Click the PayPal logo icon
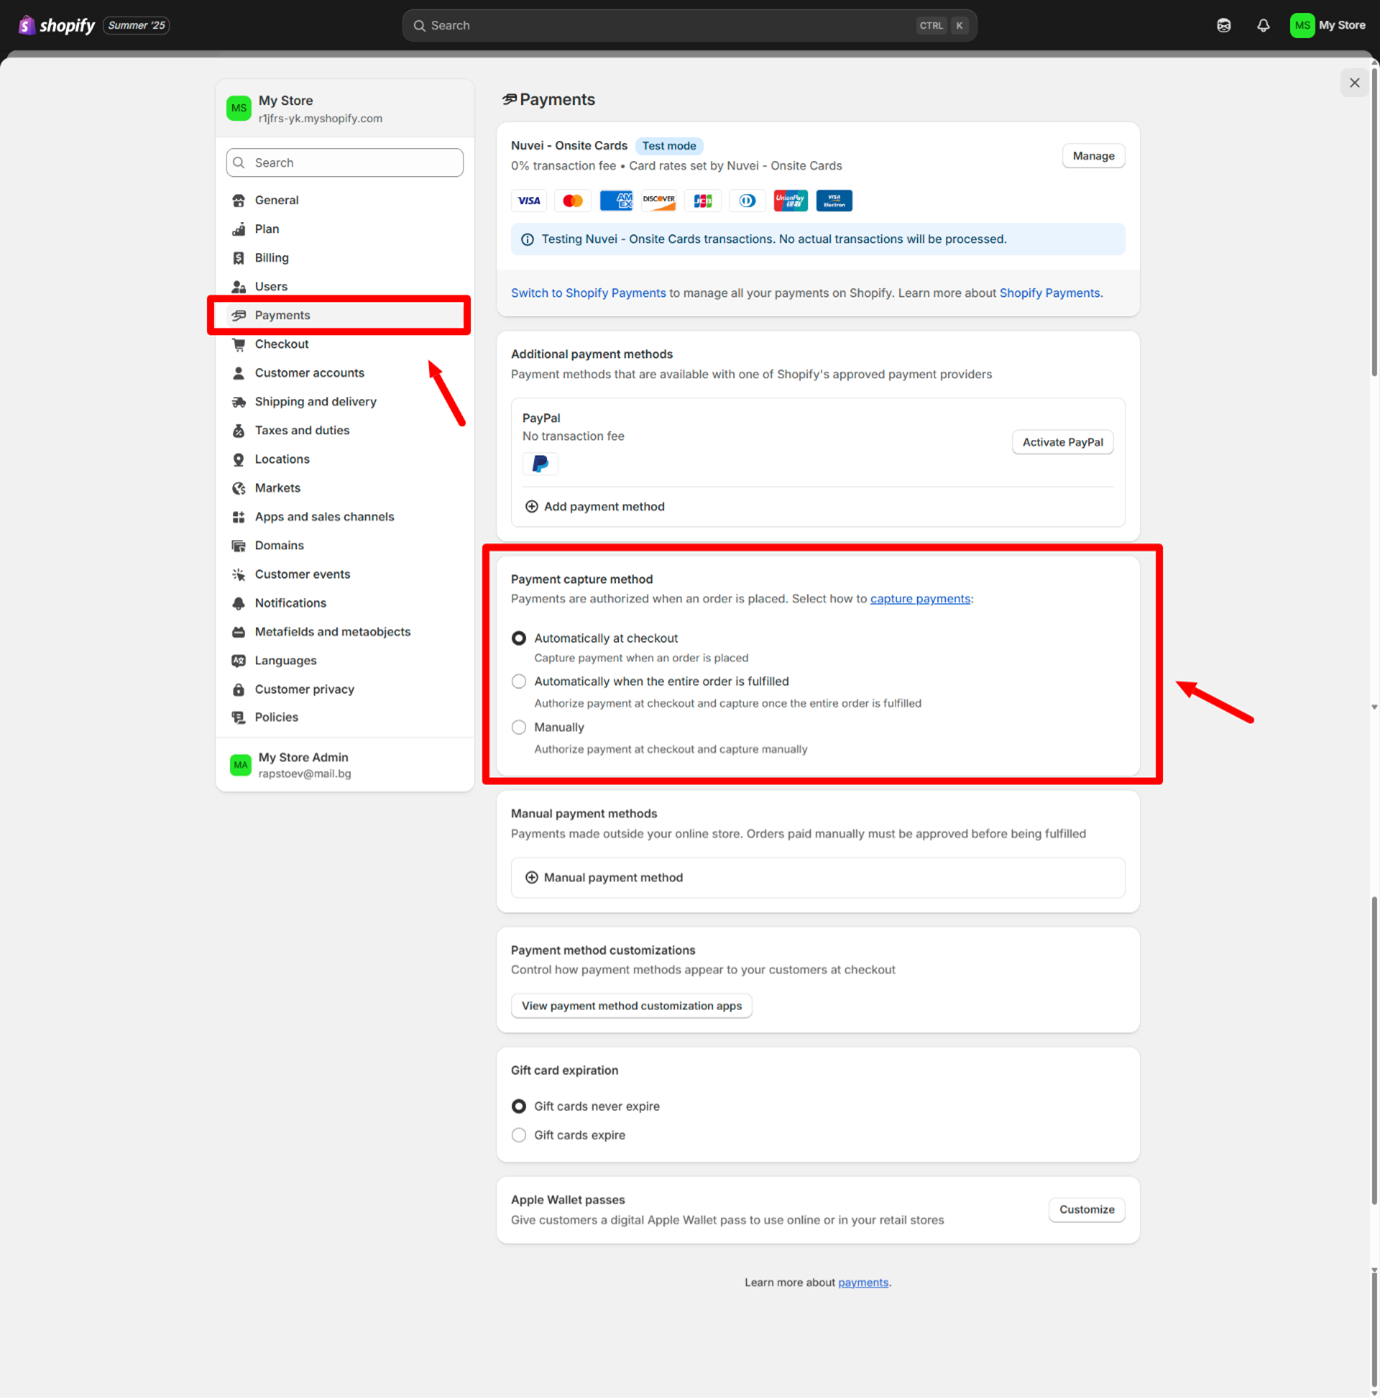The image size is (1380, 1399). pos(540,464)
